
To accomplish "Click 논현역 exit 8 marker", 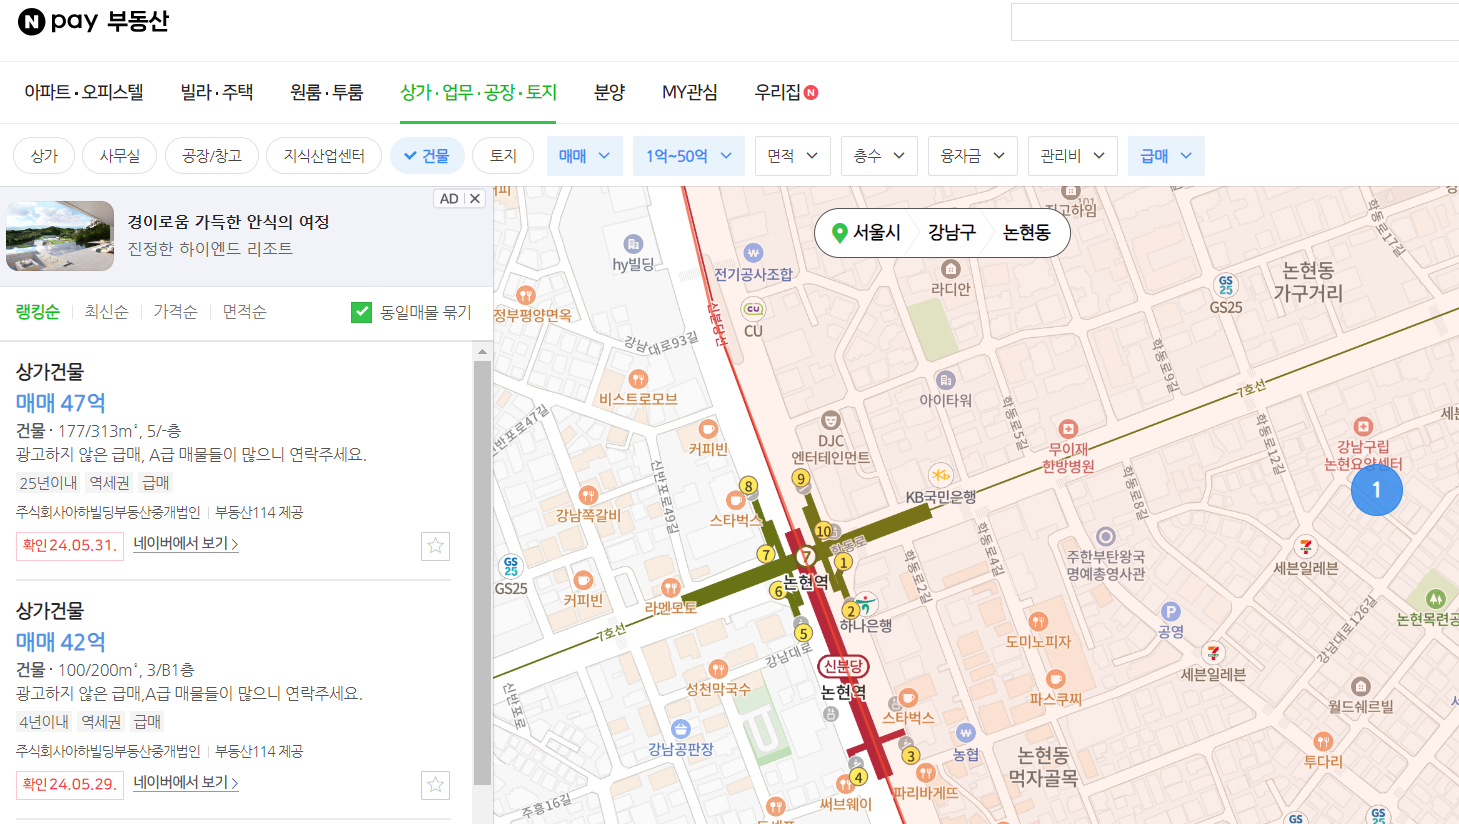I will (748, 486).
